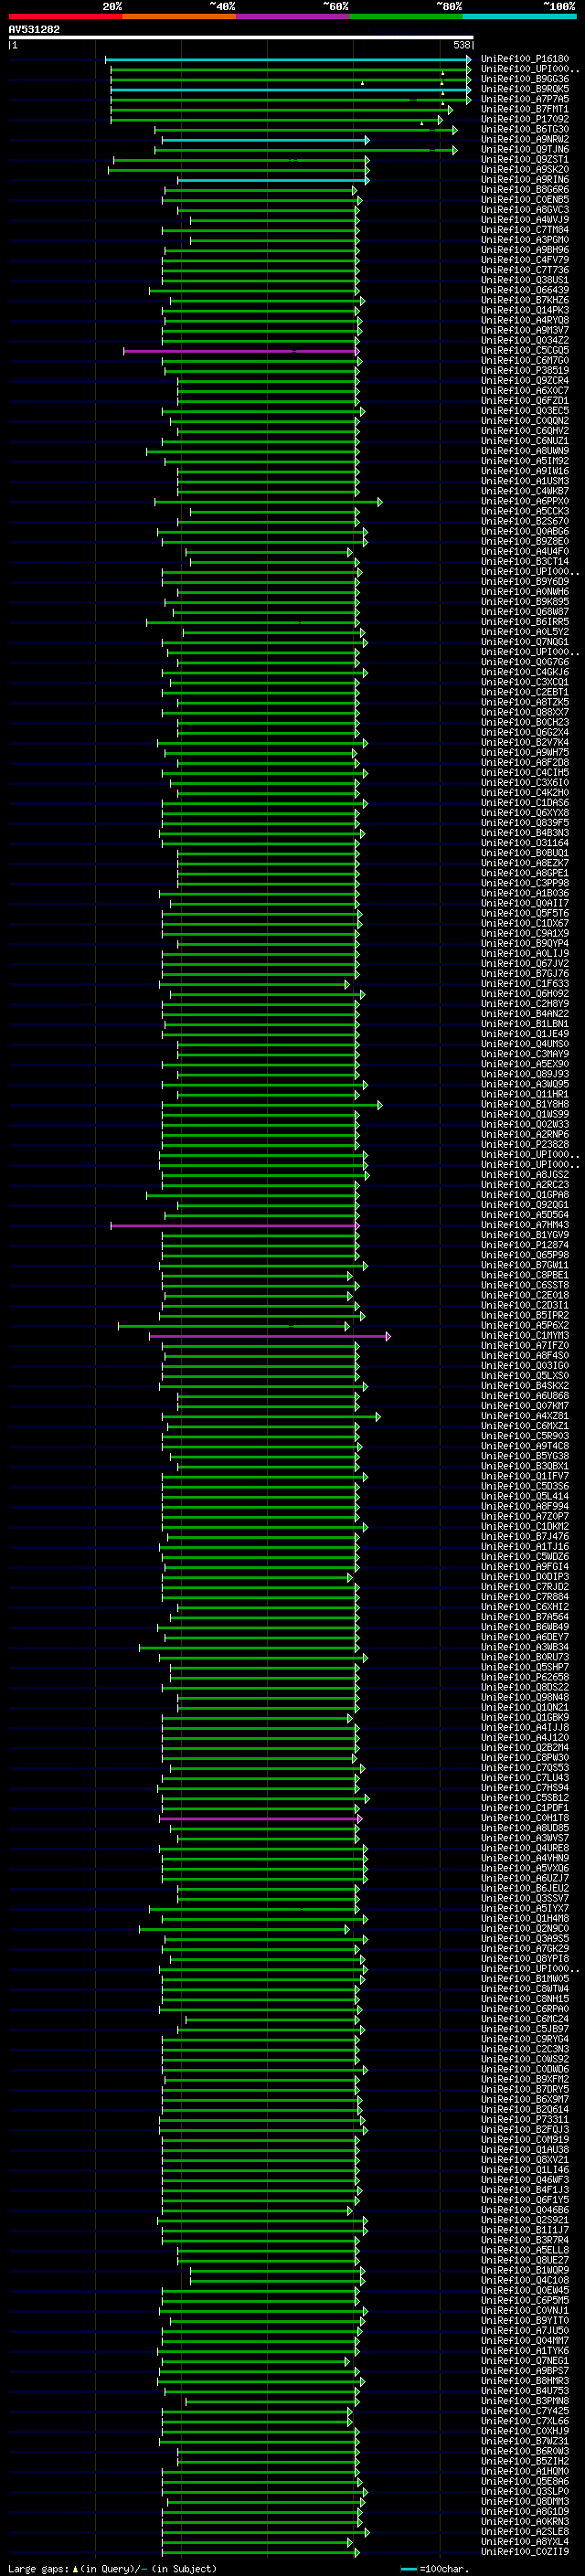Image resolution: width=585 pixels, height=2576 pixels.
Task: Select the UniRef100_P38519 label
Action: pyautogui.click(x=525, y=371)
